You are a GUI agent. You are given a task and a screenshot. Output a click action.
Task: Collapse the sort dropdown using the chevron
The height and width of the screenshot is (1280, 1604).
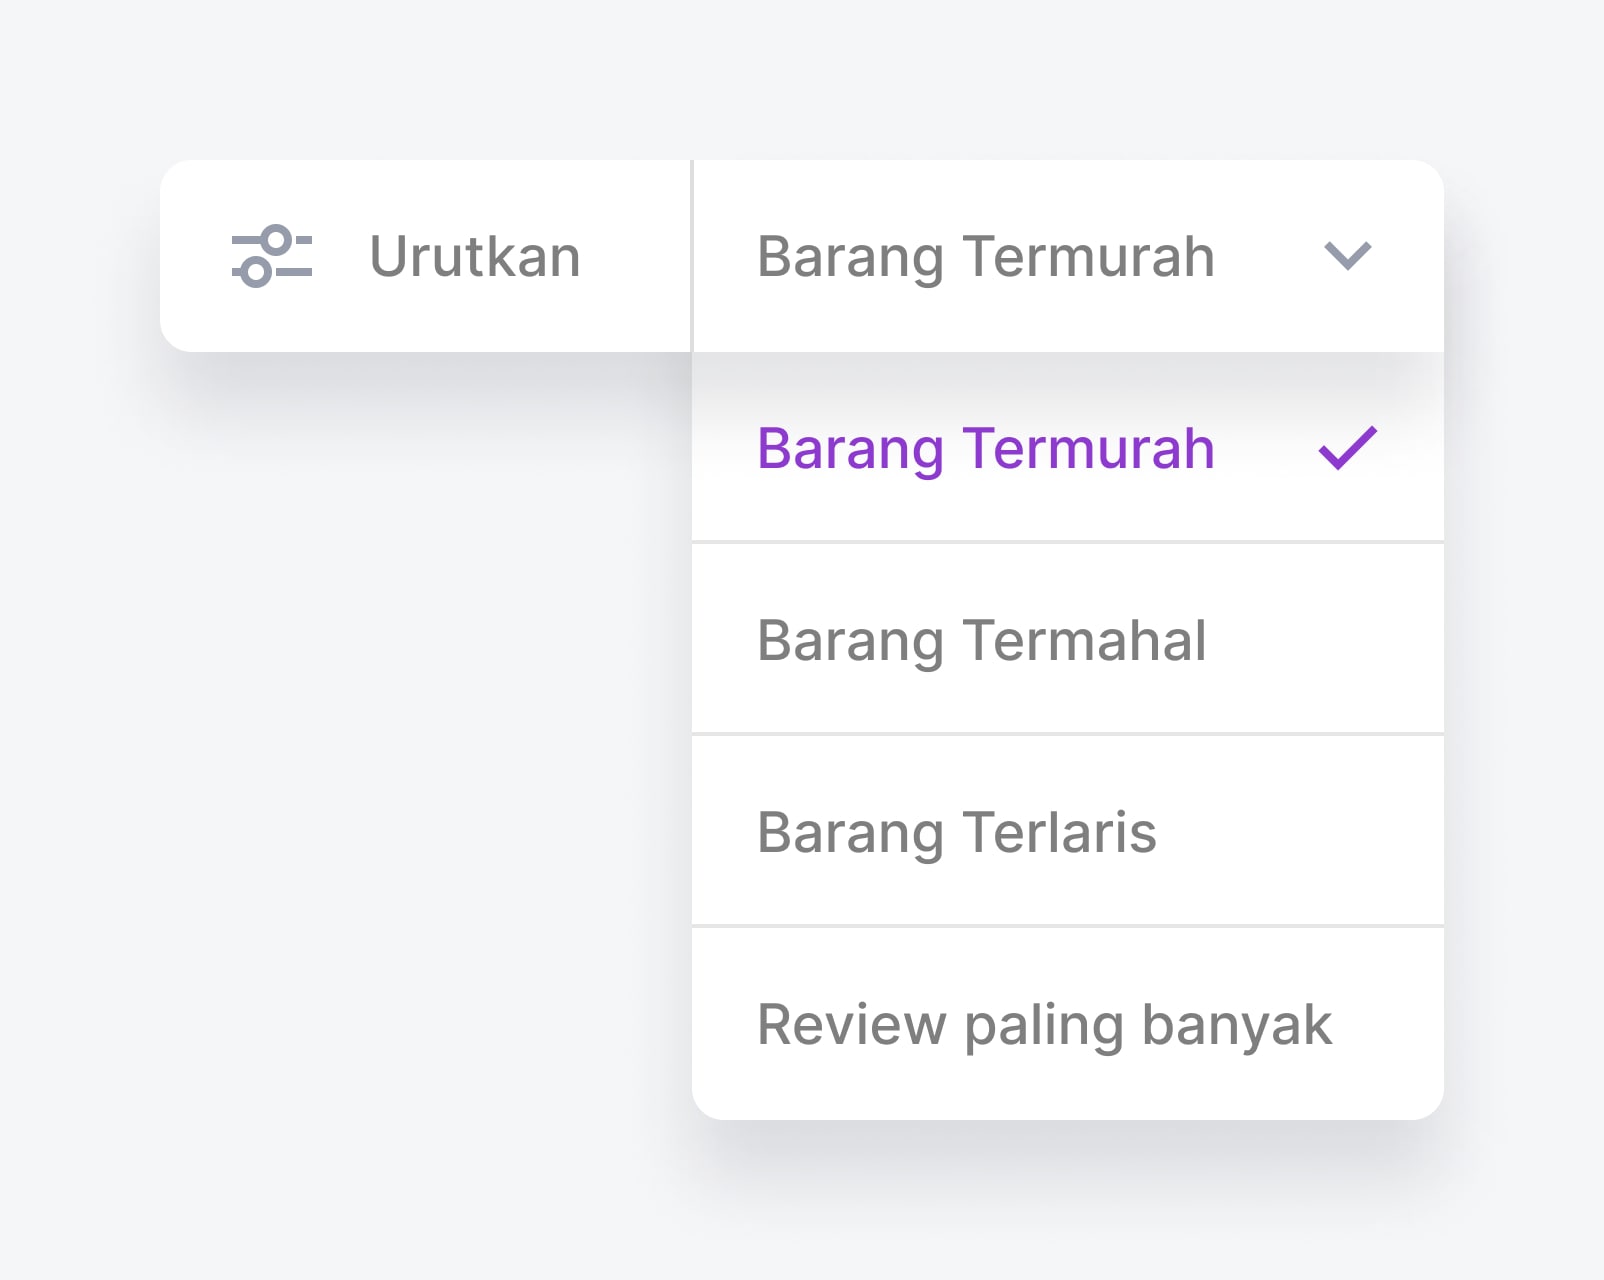click(x=1347, y=256)
